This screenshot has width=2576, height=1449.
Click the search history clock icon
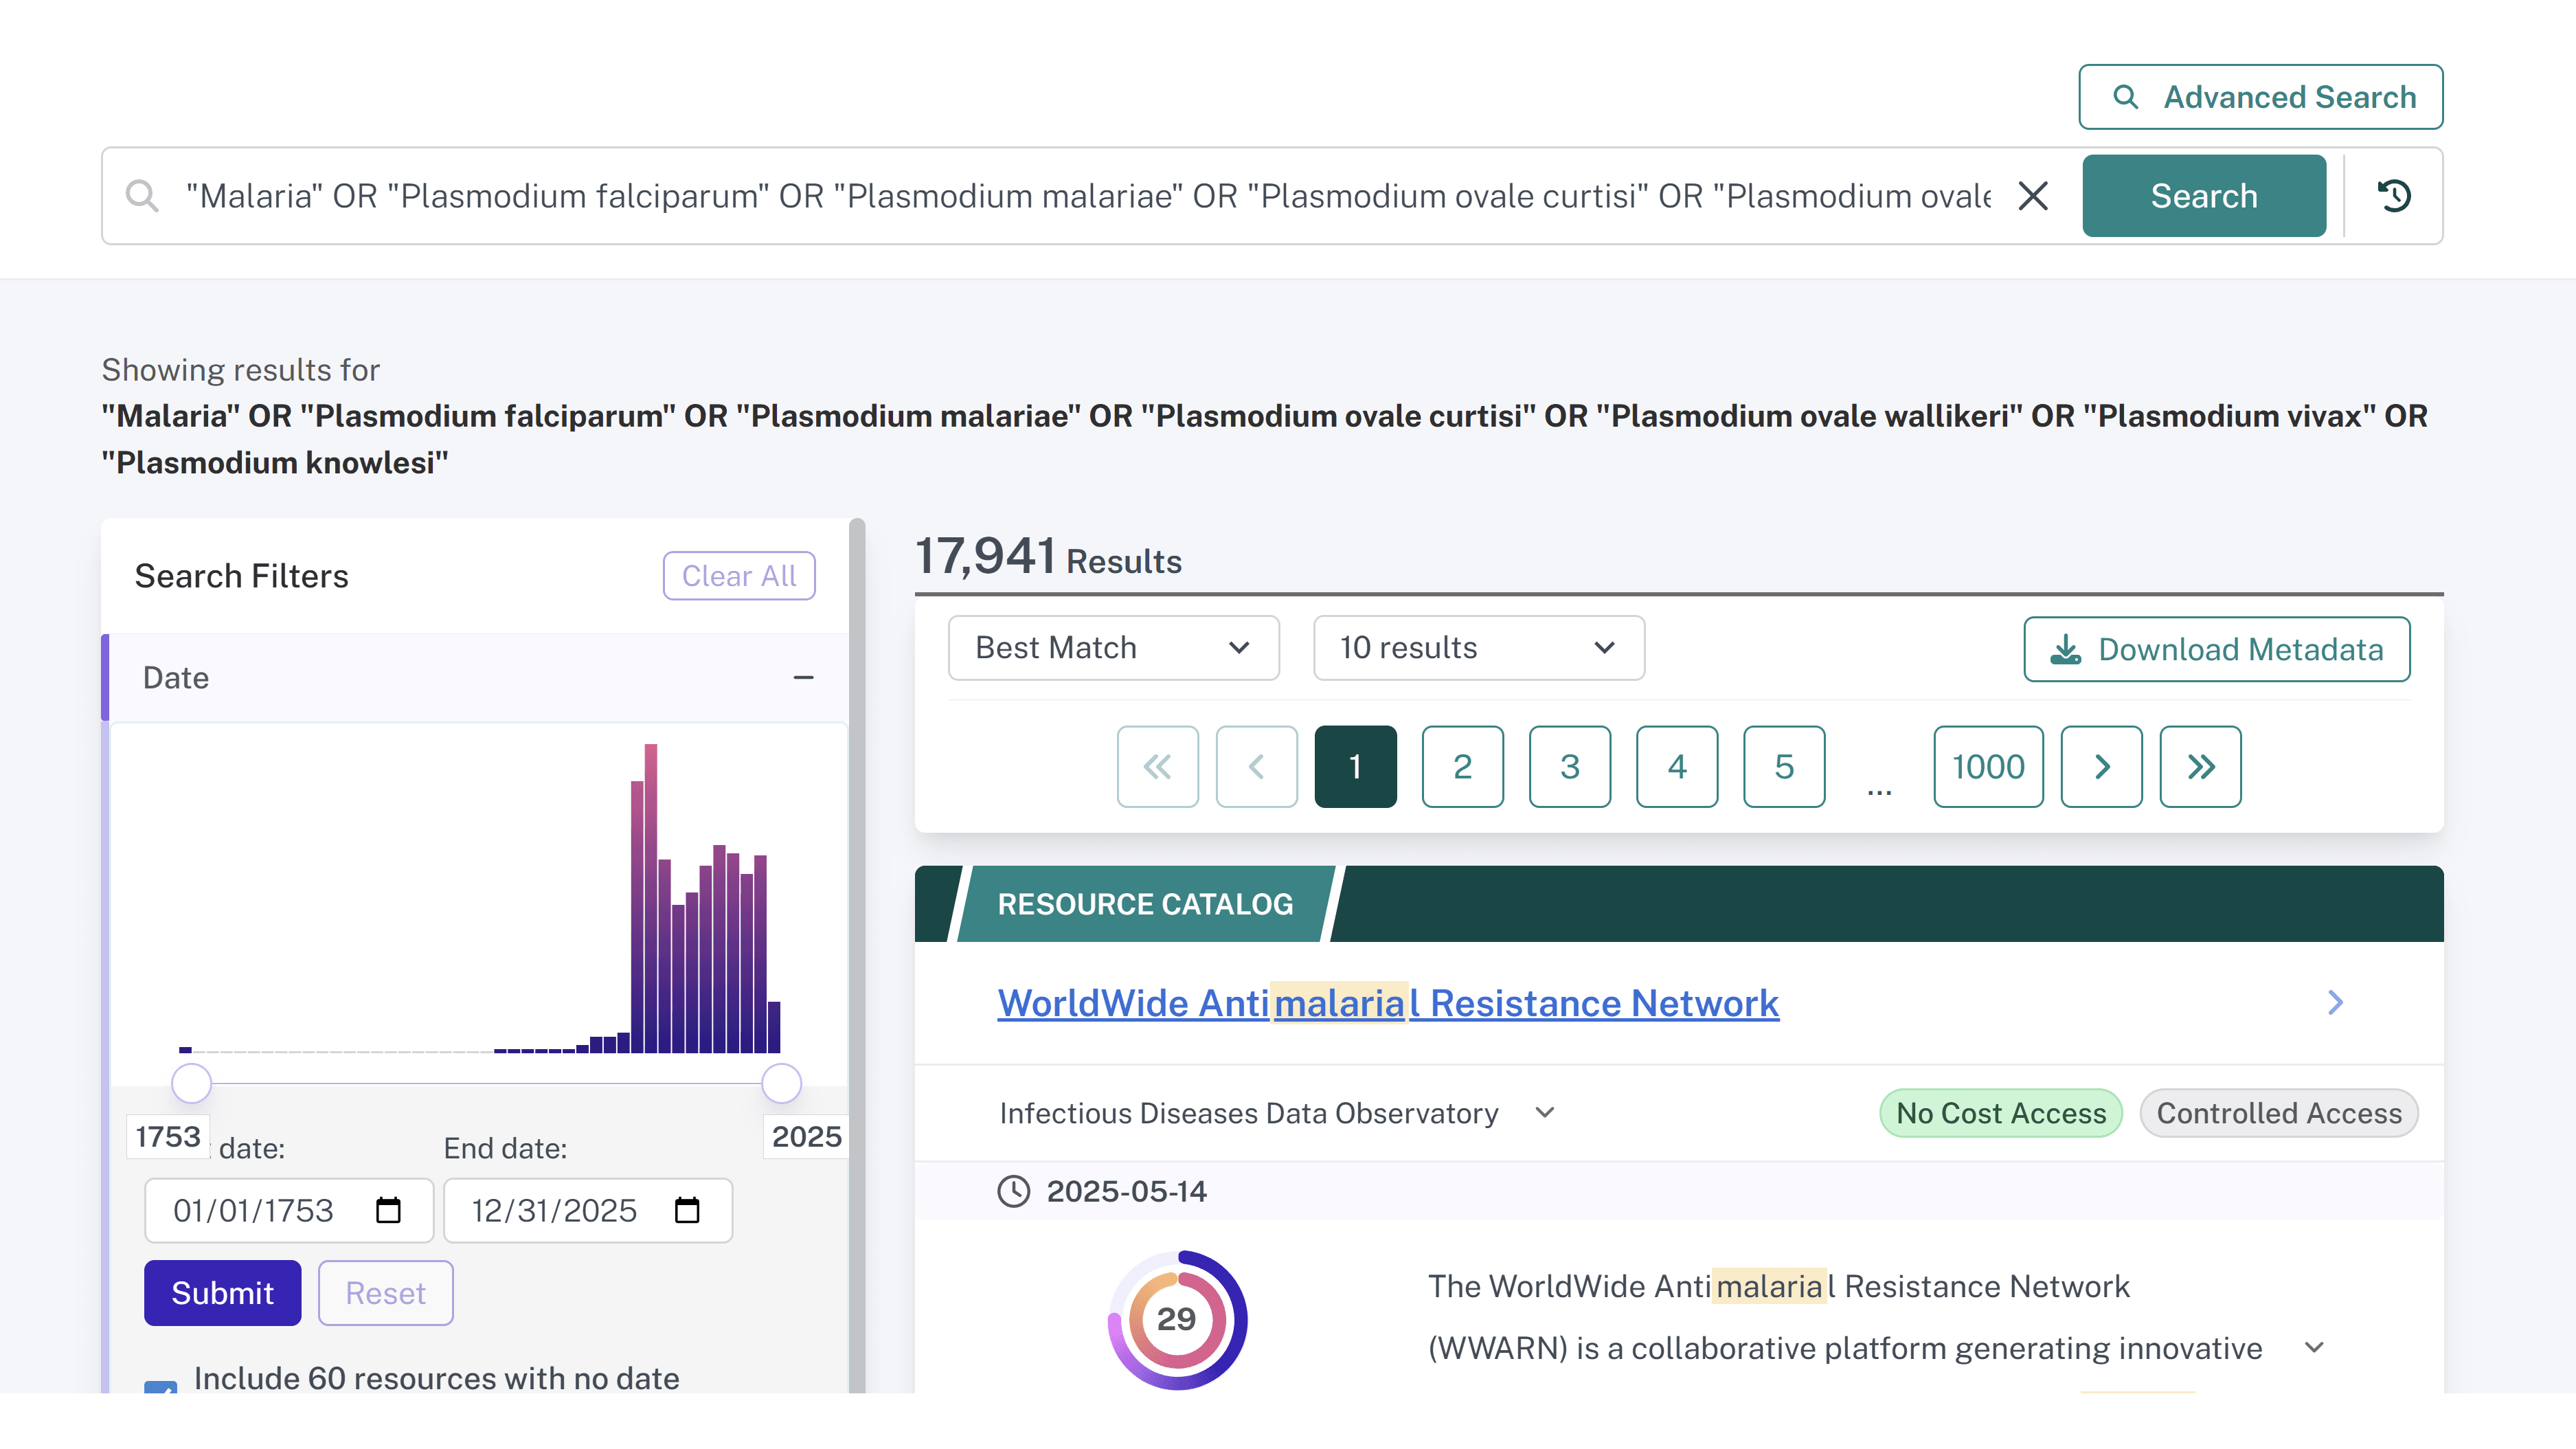2394,195
